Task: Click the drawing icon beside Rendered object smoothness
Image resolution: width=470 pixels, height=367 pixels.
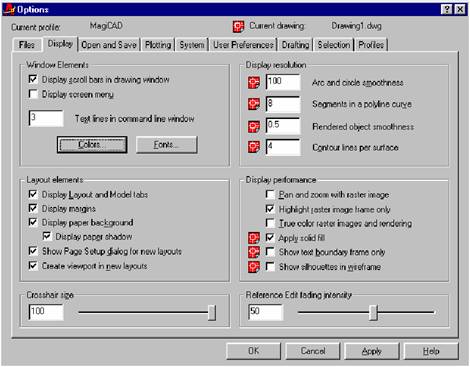Action: click(254, 127)
